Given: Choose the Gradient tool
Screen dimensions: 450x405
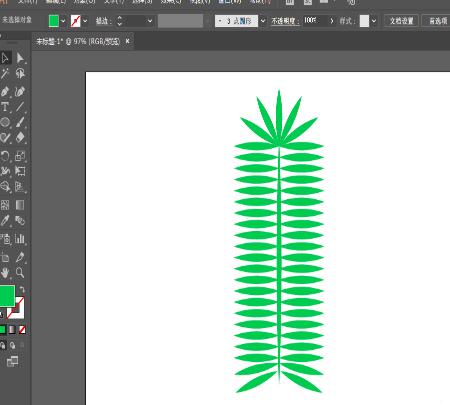Looking at the screenshot, I should (x=20, y=205).
